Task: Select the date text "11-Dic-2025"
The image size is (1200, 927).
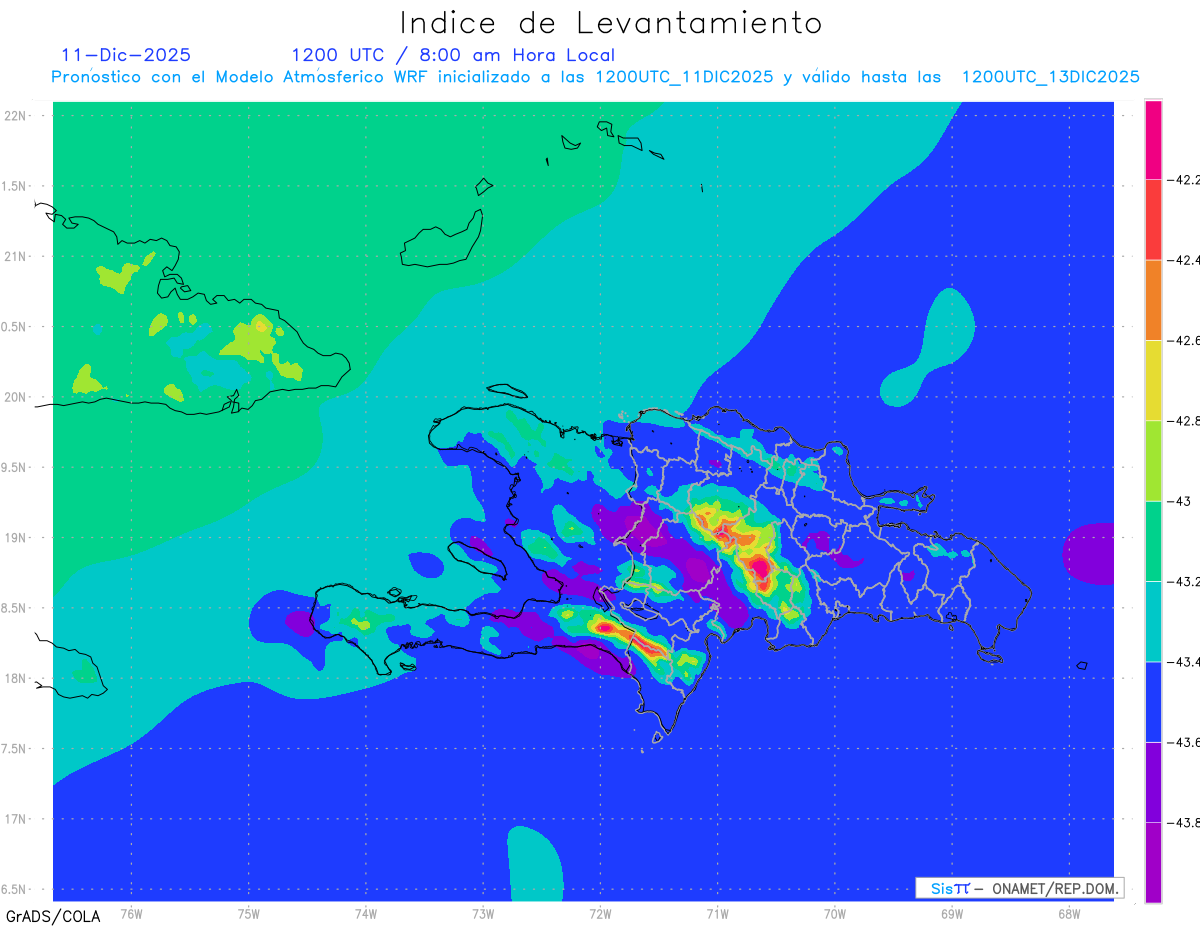Action: tap(126, 55)
